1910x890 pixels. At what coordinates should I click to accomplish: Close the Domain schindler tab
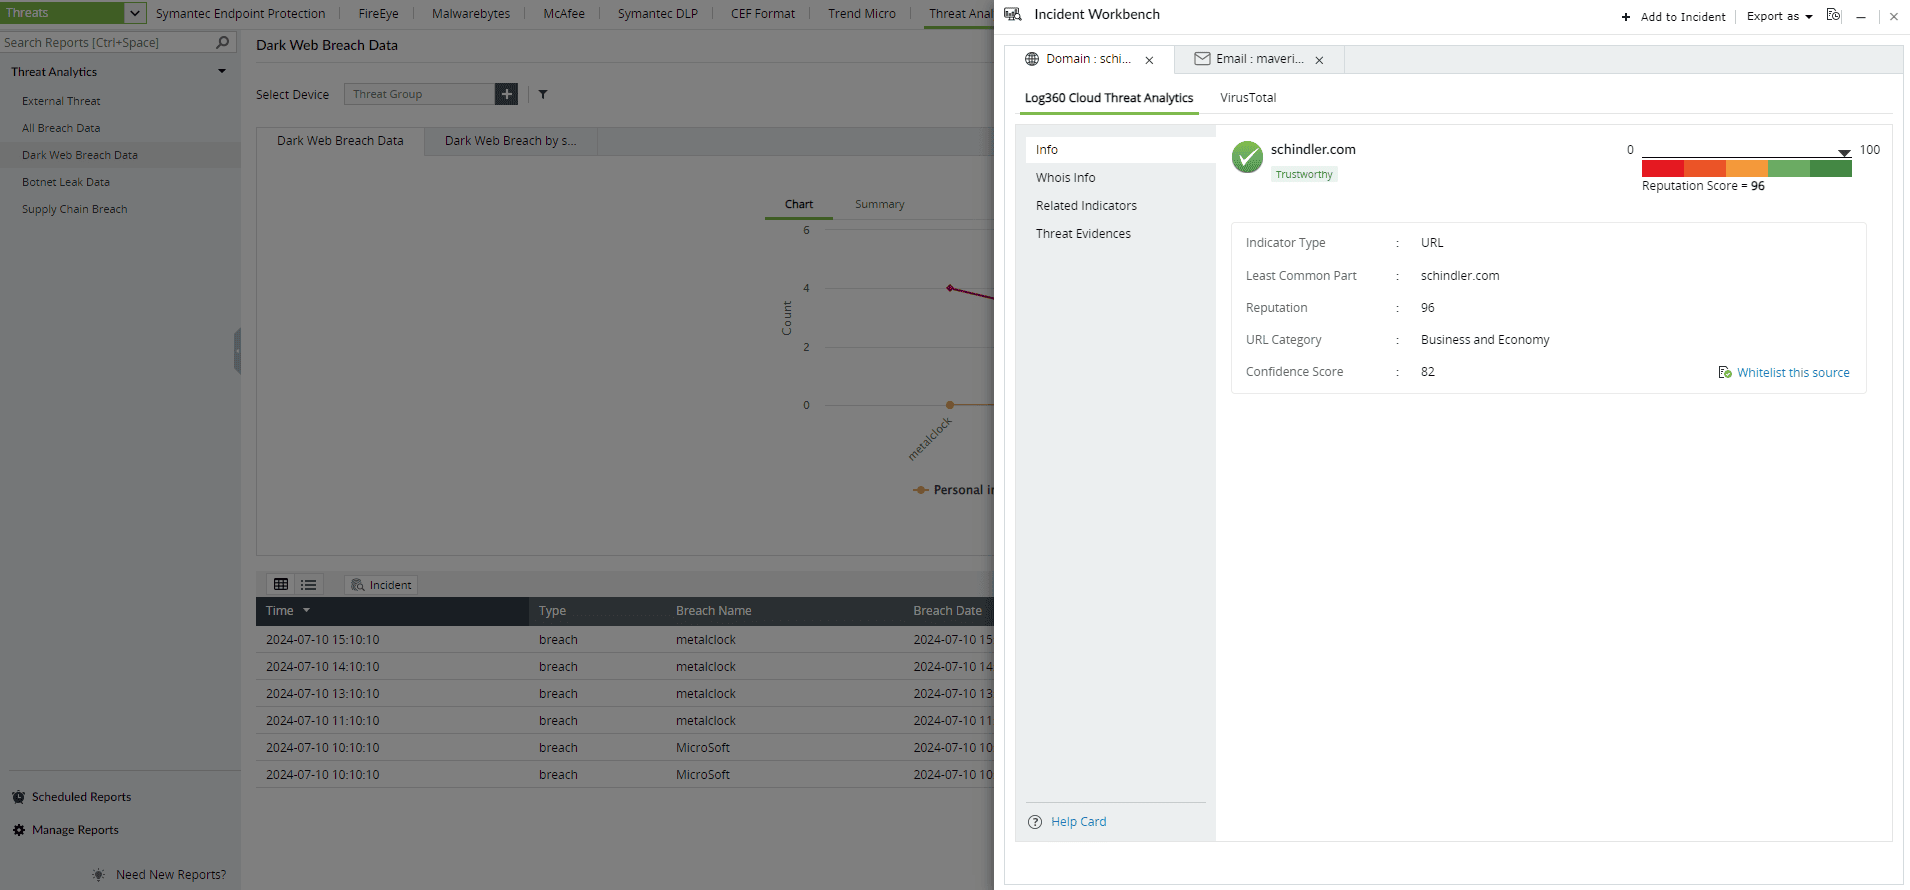[x=1150, y=60]
